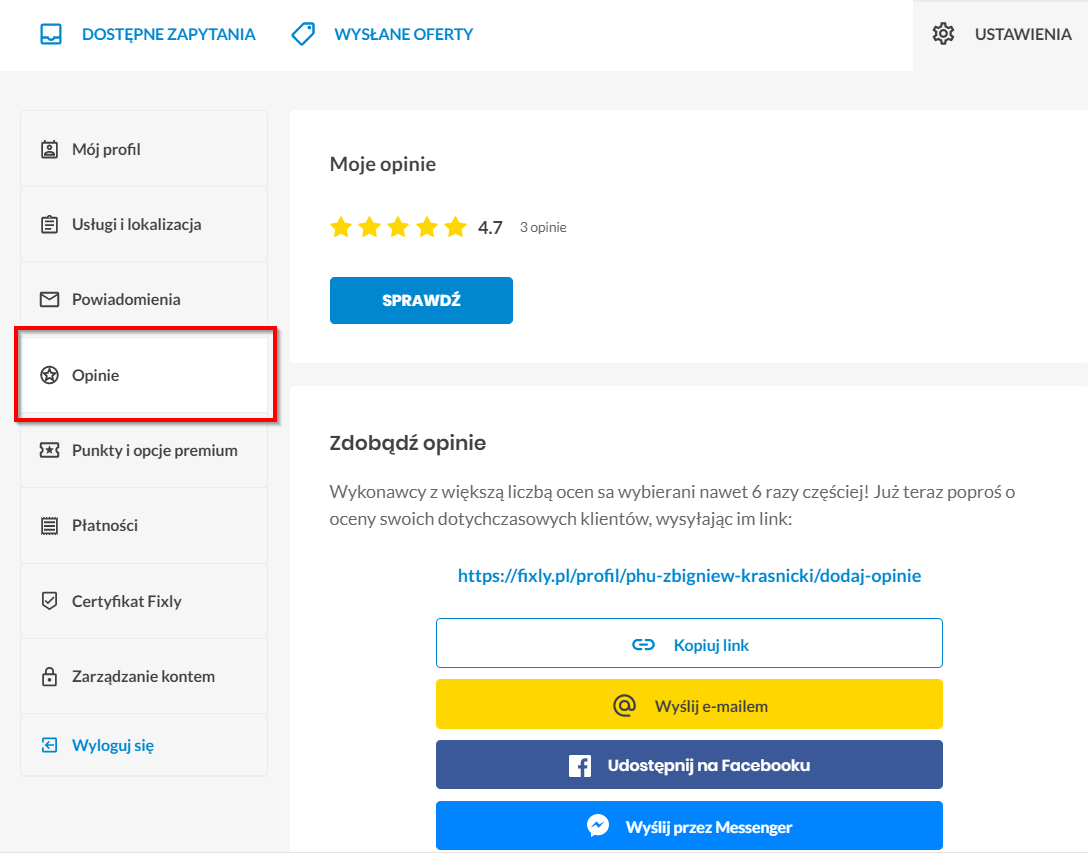1088x853 pixels.
Task: Click the Udostępnij na Facebooku button
Action: pos(689,764)
